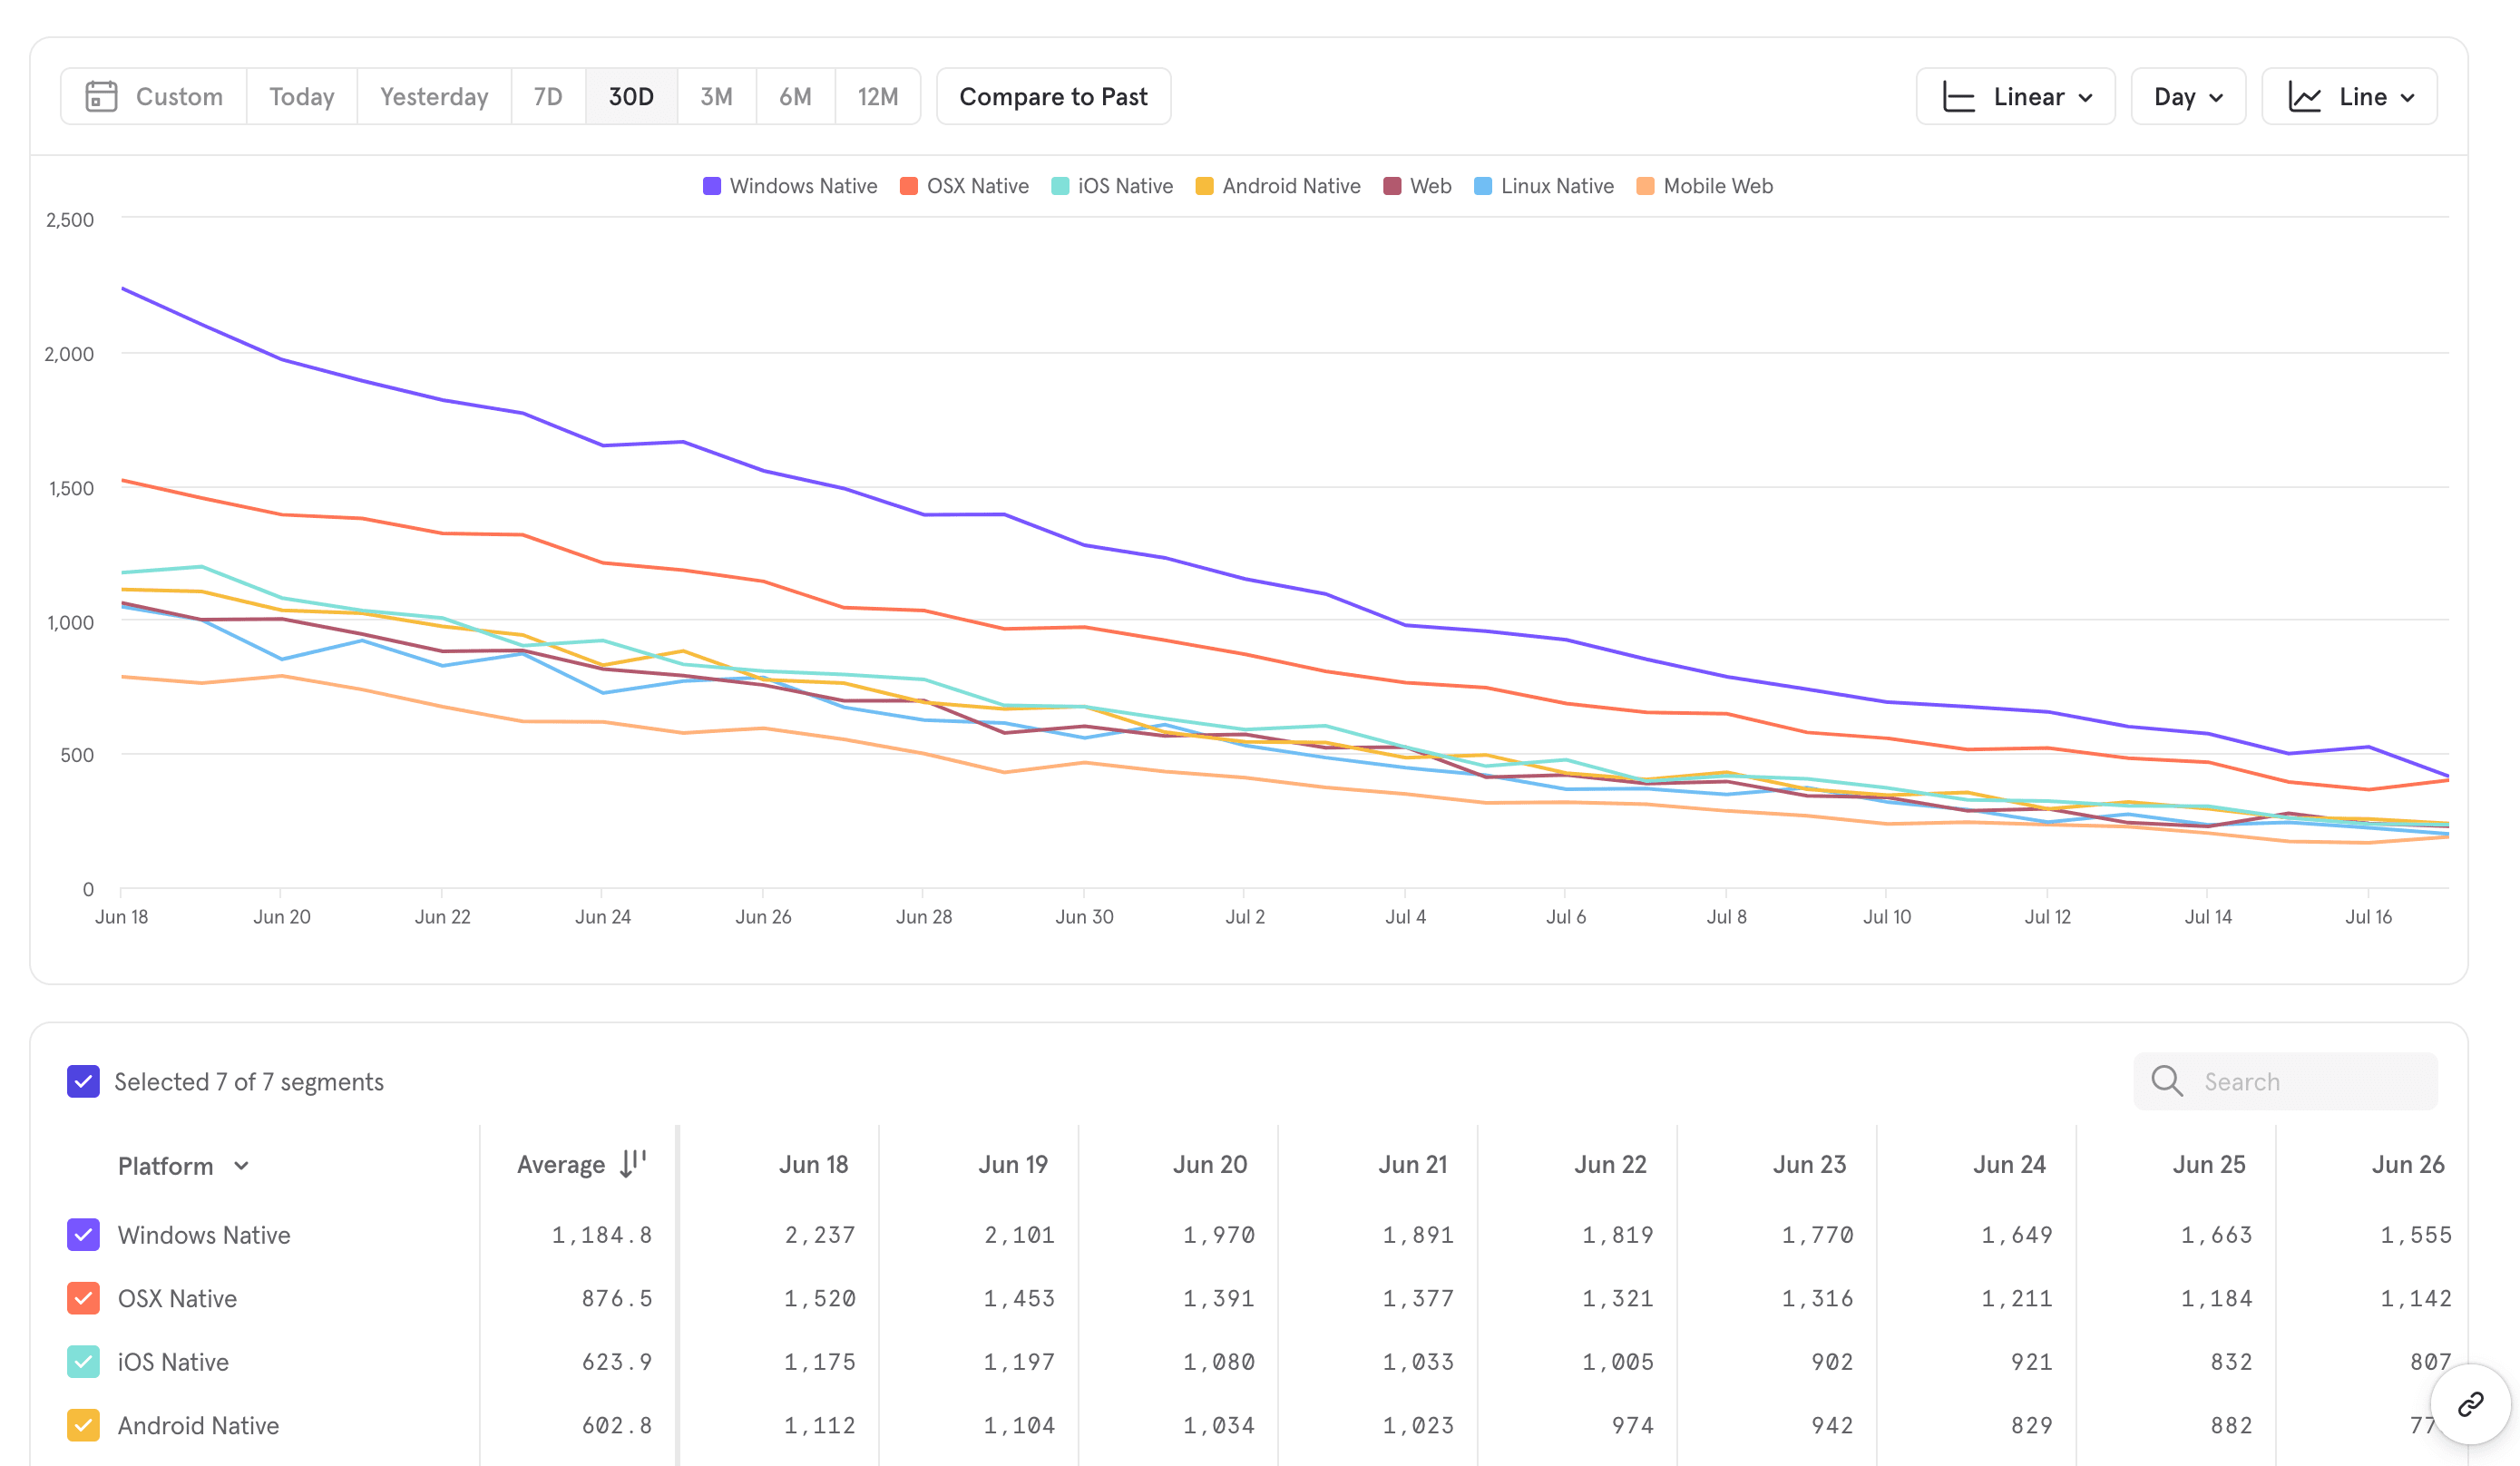The width and height of the screenshot is (2520, 1466).
Task: Click the Windows Native legend marker
Action: click(x=712, y=186)
